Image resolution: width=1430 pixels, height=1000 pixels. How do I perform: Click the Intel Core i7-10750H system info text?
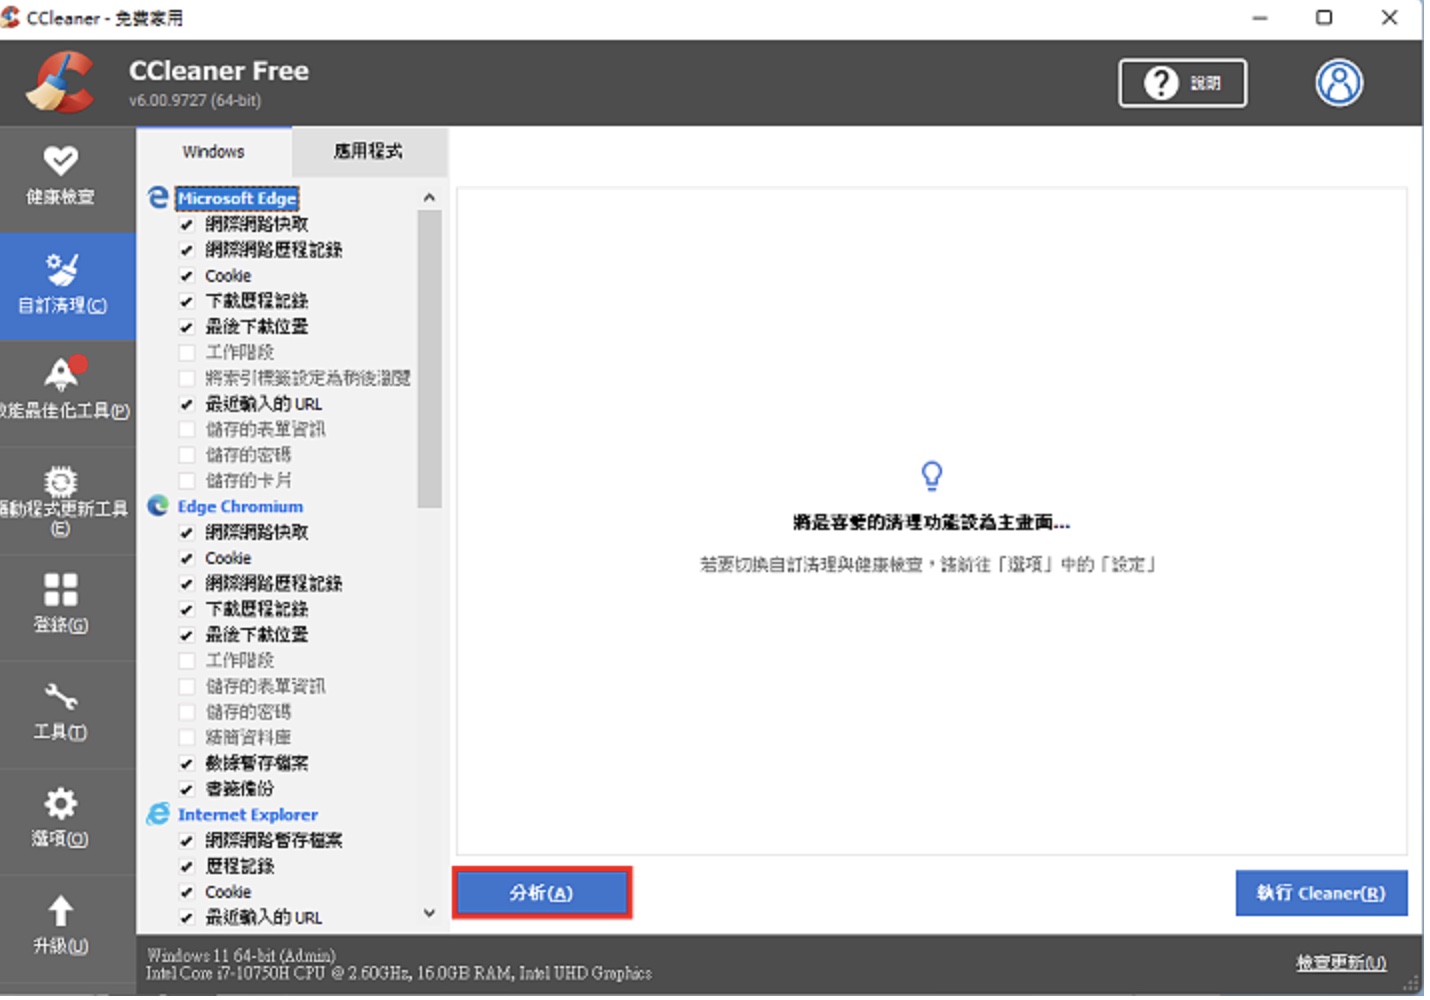click(x=399, y=973)
